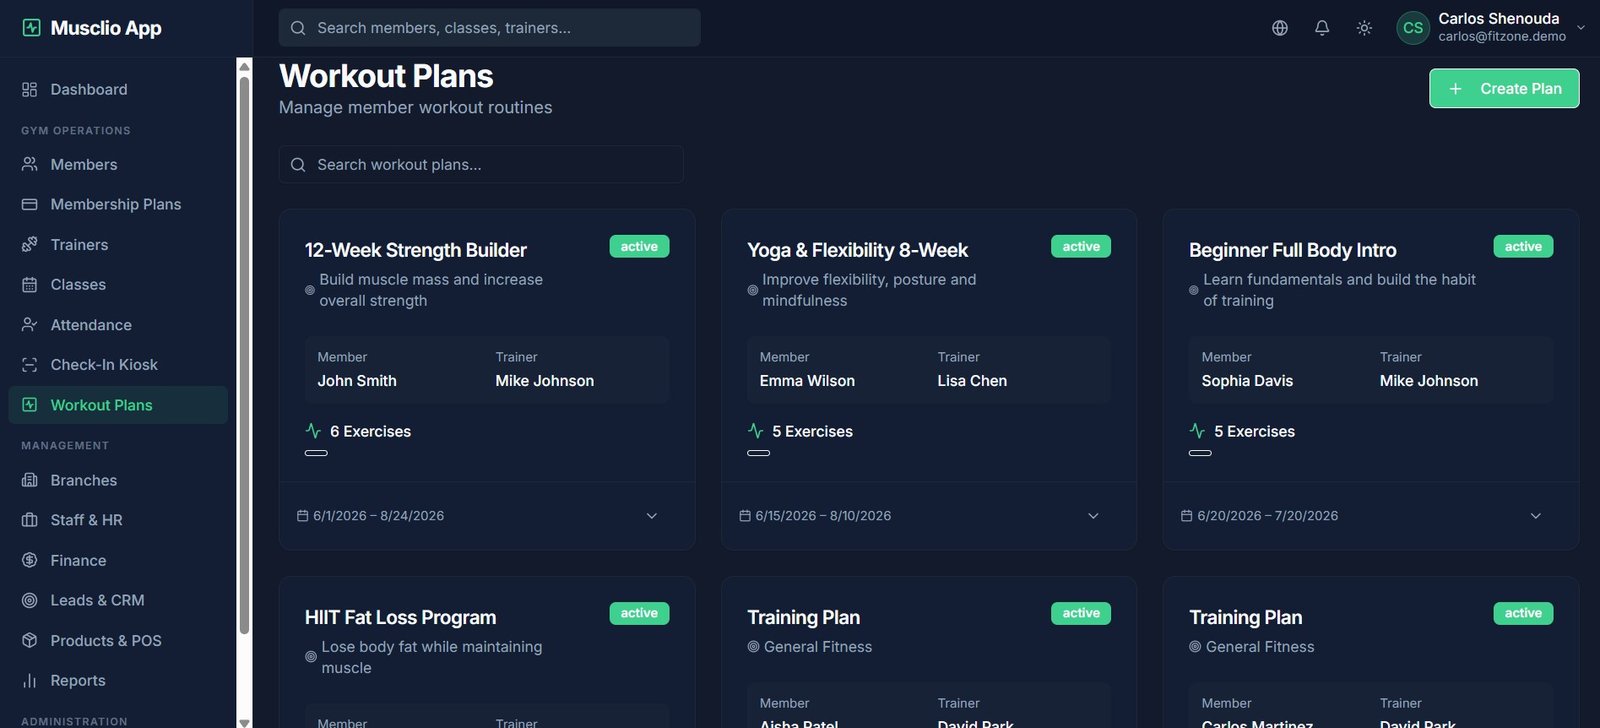Open Membership Plans section

click(118, 205)
